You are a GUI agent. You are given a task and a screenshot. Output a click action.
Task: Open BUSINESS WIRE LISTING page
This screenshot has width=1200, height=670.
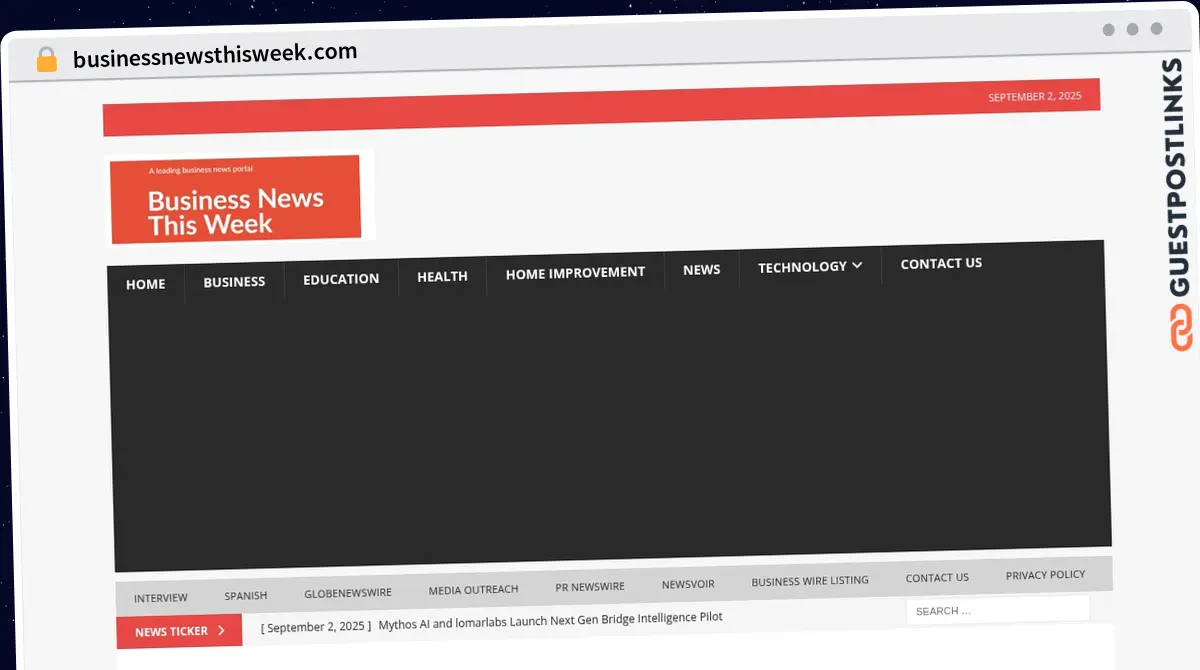pos(810,581)
